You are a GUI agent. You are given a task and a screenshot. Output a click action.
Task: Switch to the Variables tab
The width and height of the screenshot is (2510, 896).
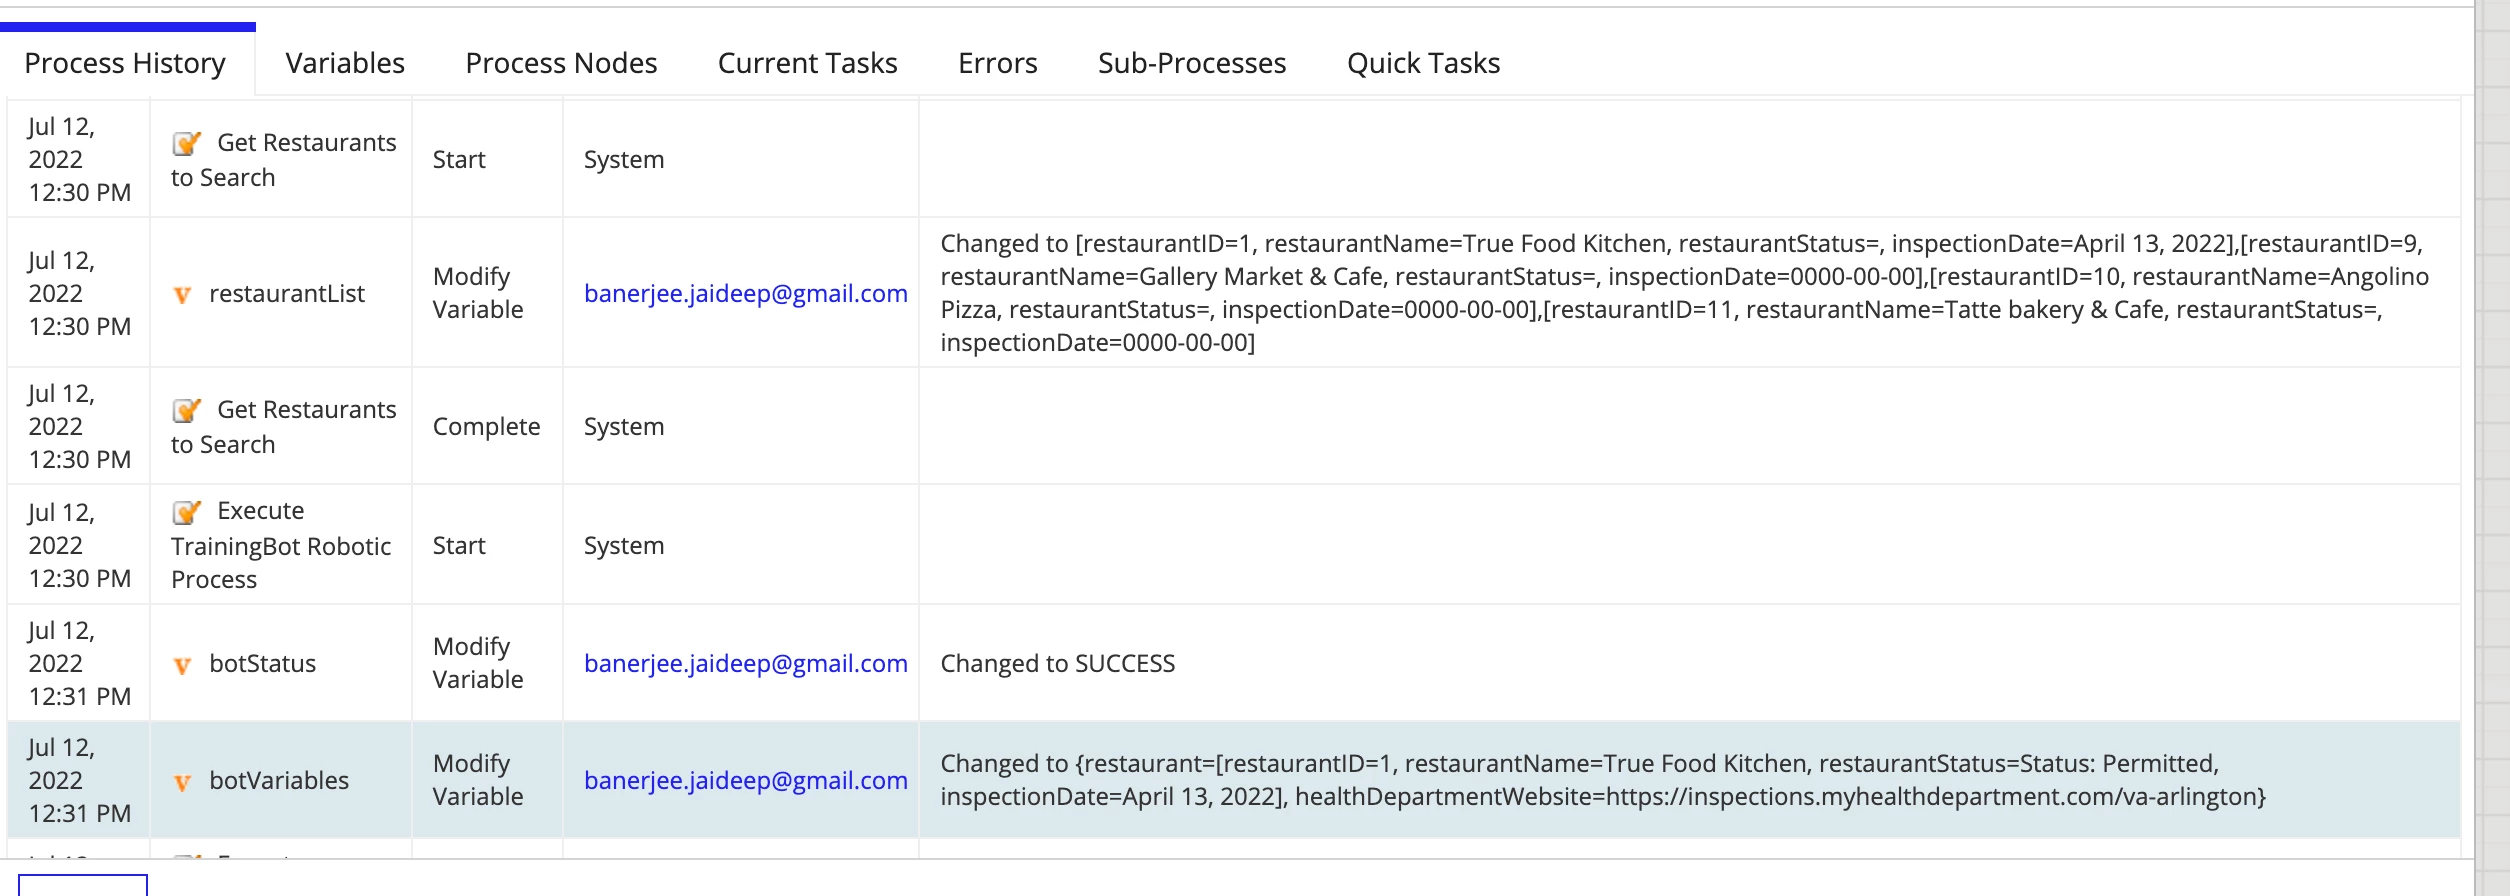coord(345,63)
